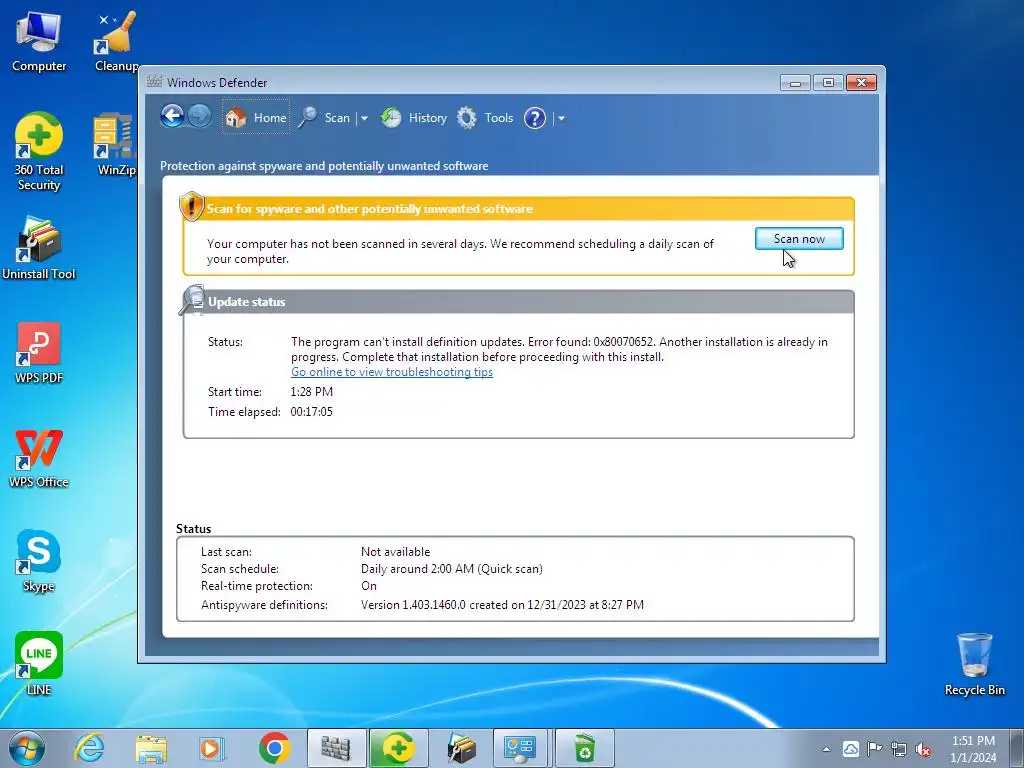Viewport: 1024px width, 768px height.
Task: Open Windows Media Player from the taskbar
Action: point(212,748)
